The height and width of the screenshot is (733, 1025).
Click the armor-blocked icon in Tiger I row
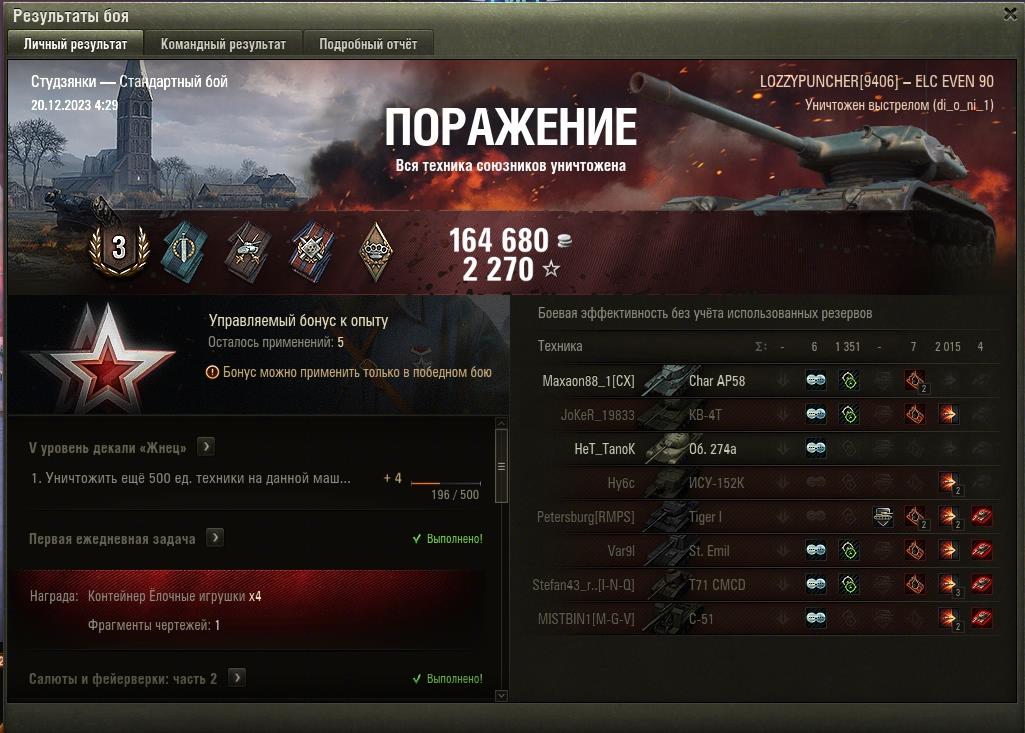[x=883, y=517]
